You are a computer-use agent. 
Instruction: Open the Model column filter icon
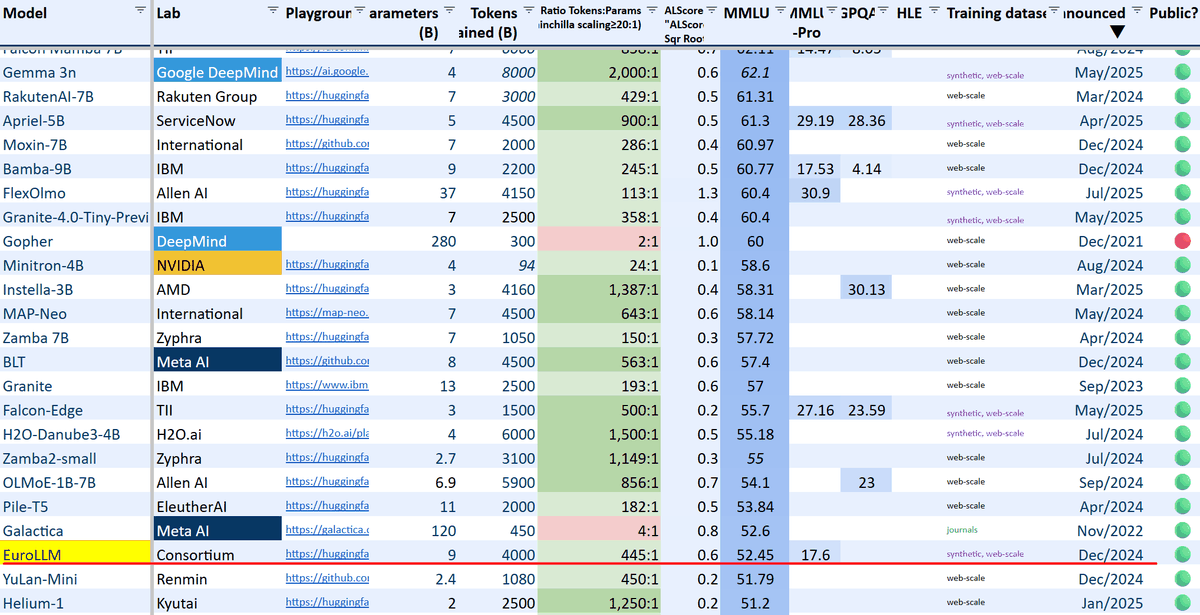point(140,9)
